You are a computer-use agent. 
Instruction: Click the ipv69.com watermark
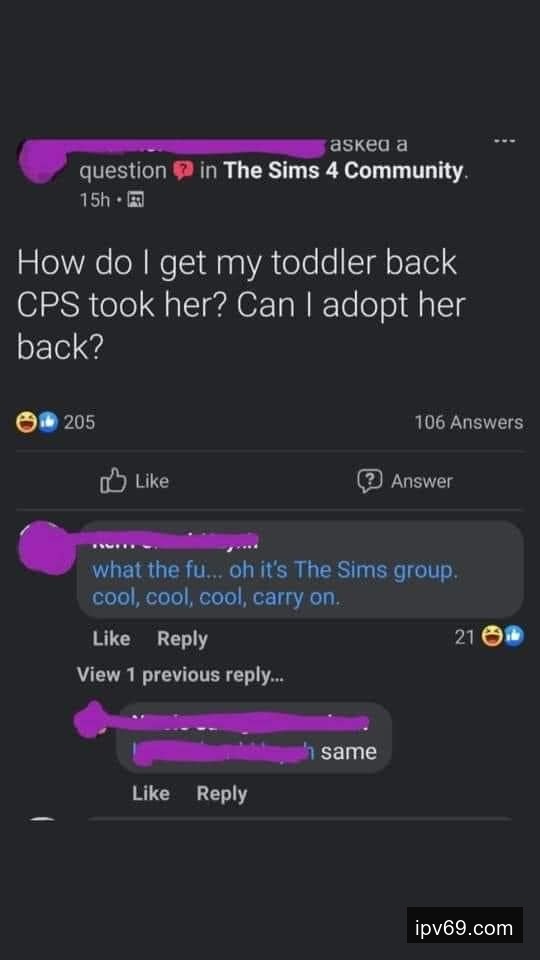[x=465, y=927]
